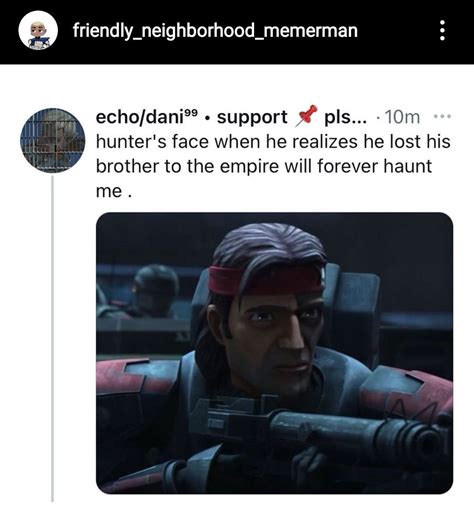Open the attached image in the tweet
Screen dimensions: 474x524
[x=274, y=353]
